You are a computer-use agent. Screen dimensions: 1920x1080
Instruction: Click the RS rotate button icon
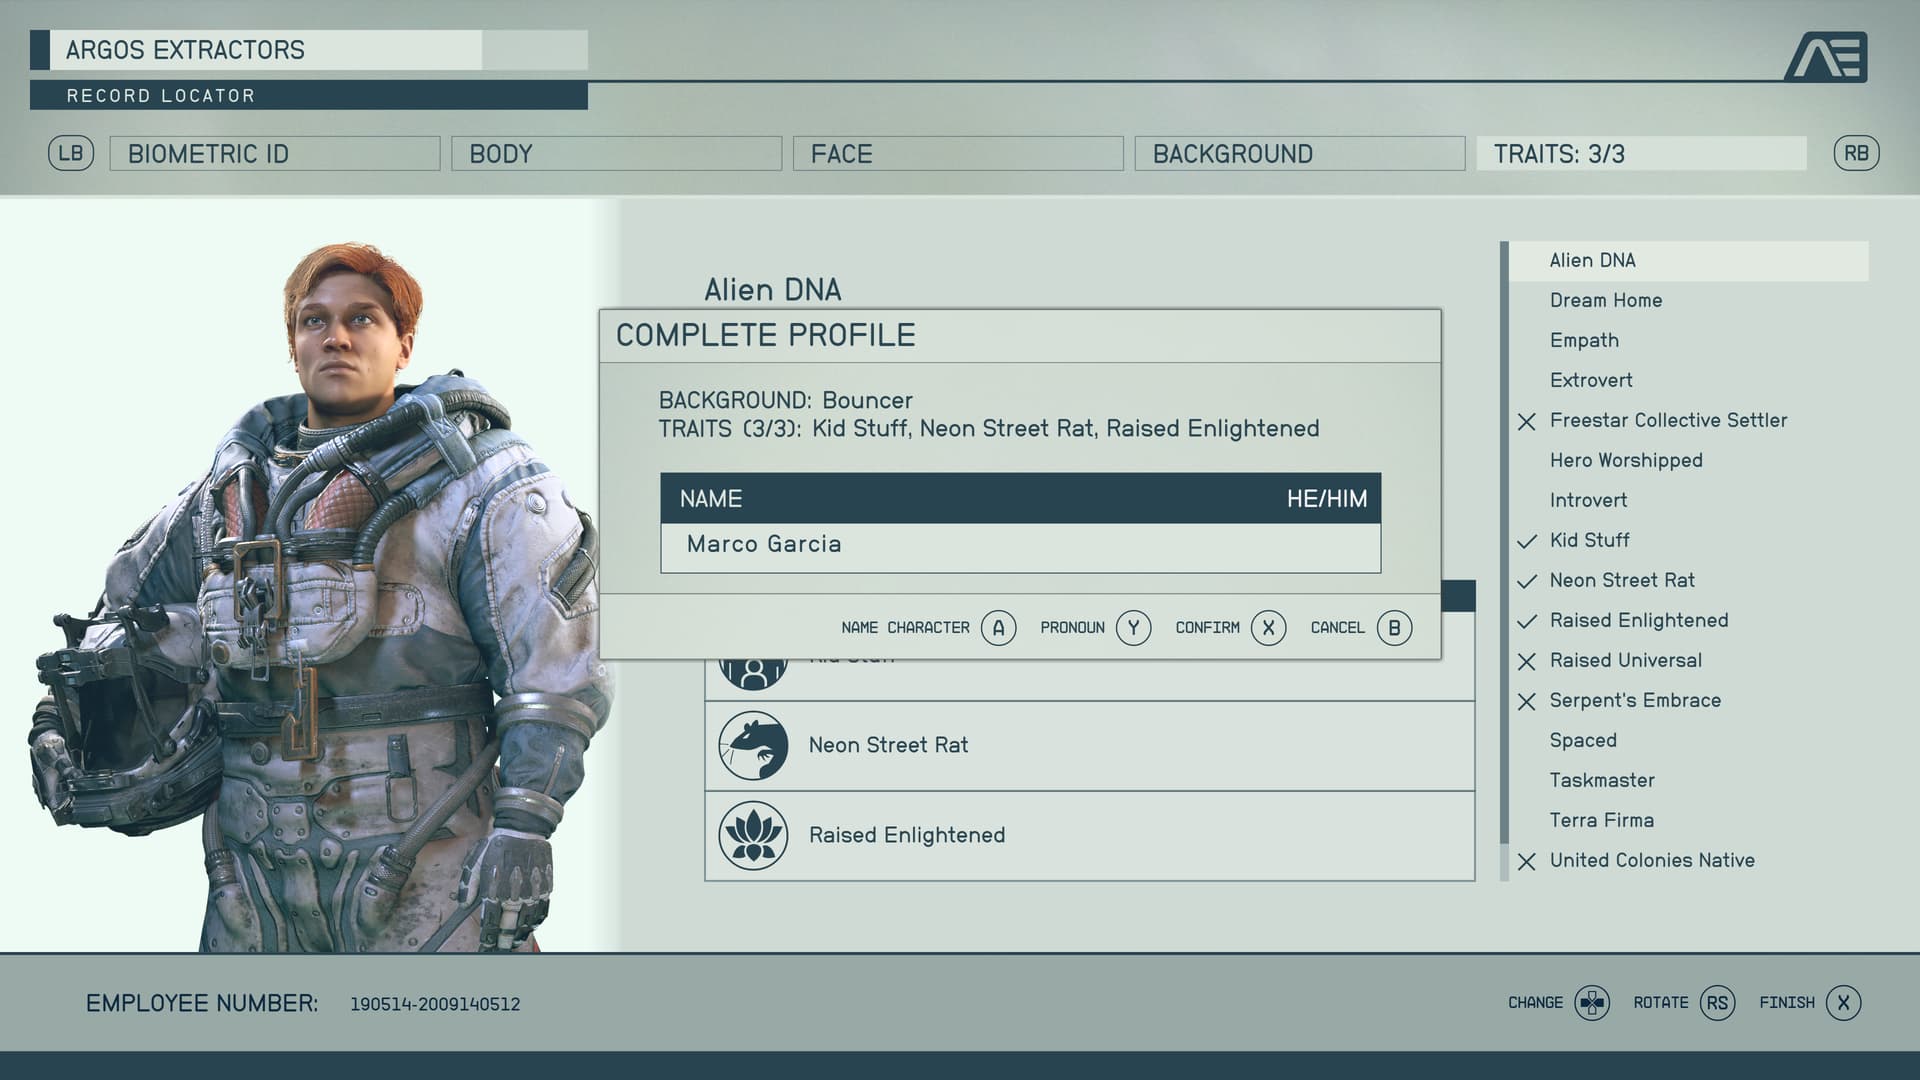(x=1717, y=1003)
